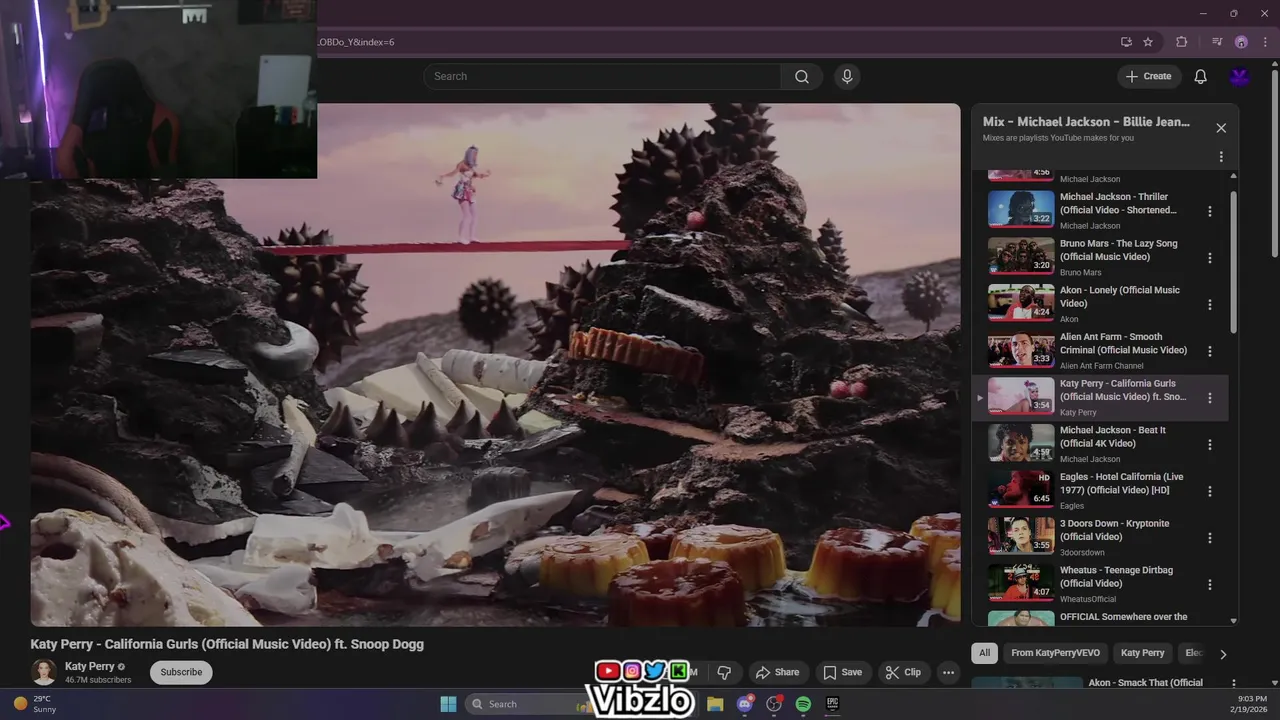Open the Mix playlist options menu
Image resolution: width=1280 pixels, height=720 pixels.
point(1221,157)
